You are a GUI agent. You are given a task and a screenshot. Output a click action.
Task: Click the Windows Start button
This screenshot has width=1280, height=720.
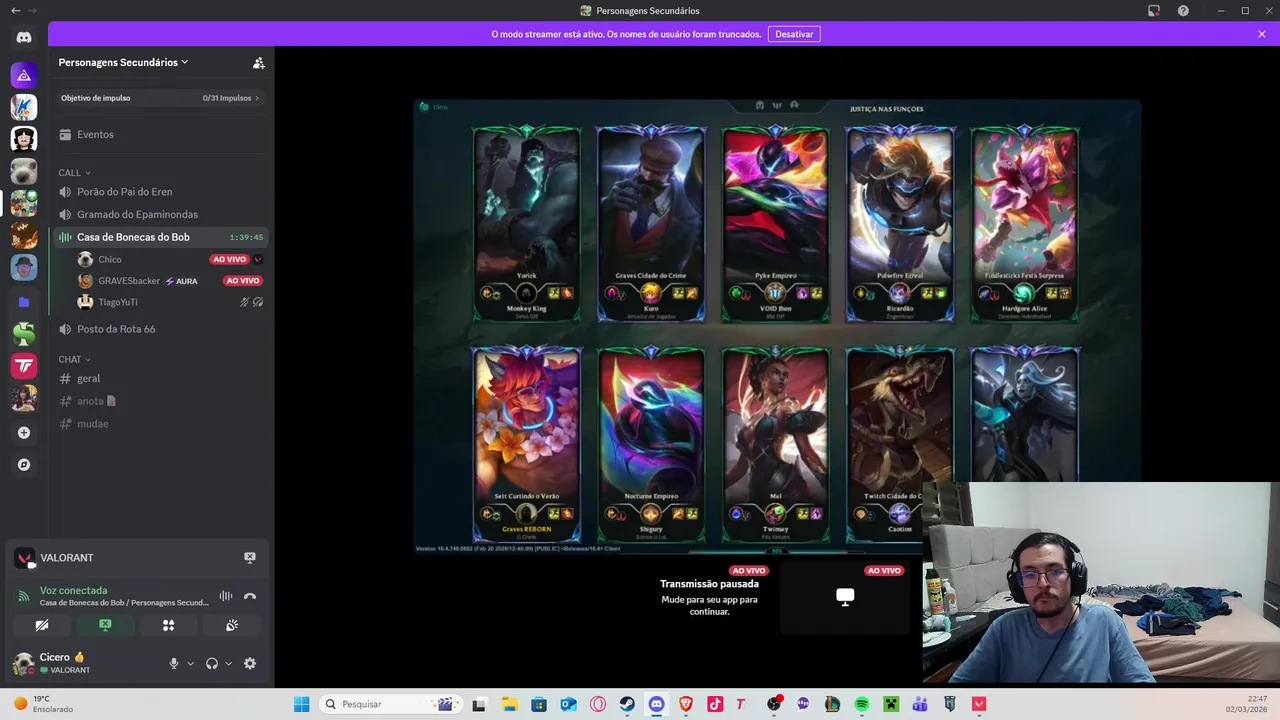[301, 704]
